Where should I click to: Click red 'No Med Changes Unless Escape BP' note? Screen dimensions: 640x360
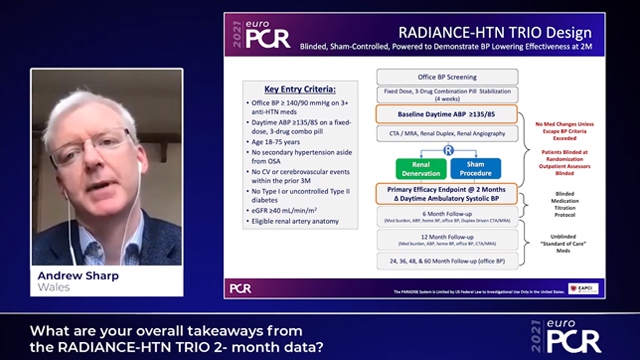tap(564, 131)
